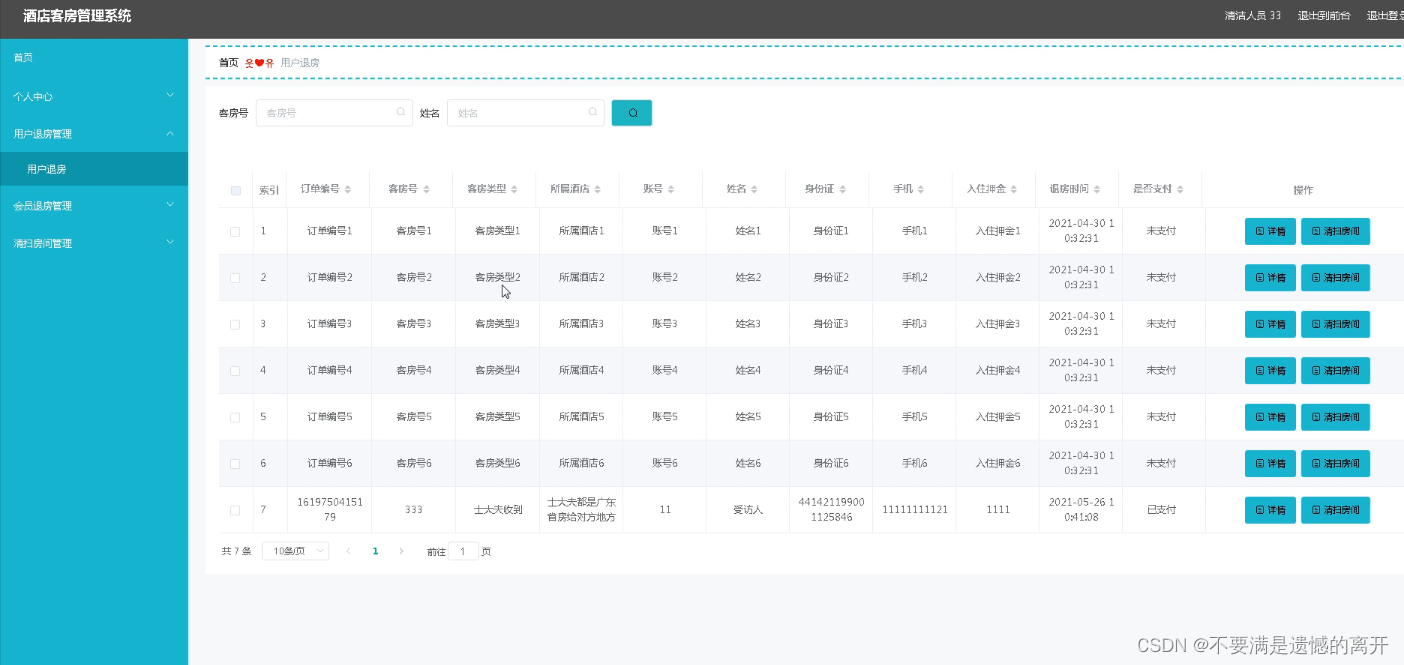This screenshot has width=1404, height=665.
Task: Click 清扫房间 button for 订单编号2 row
Action: (1335, 278)
